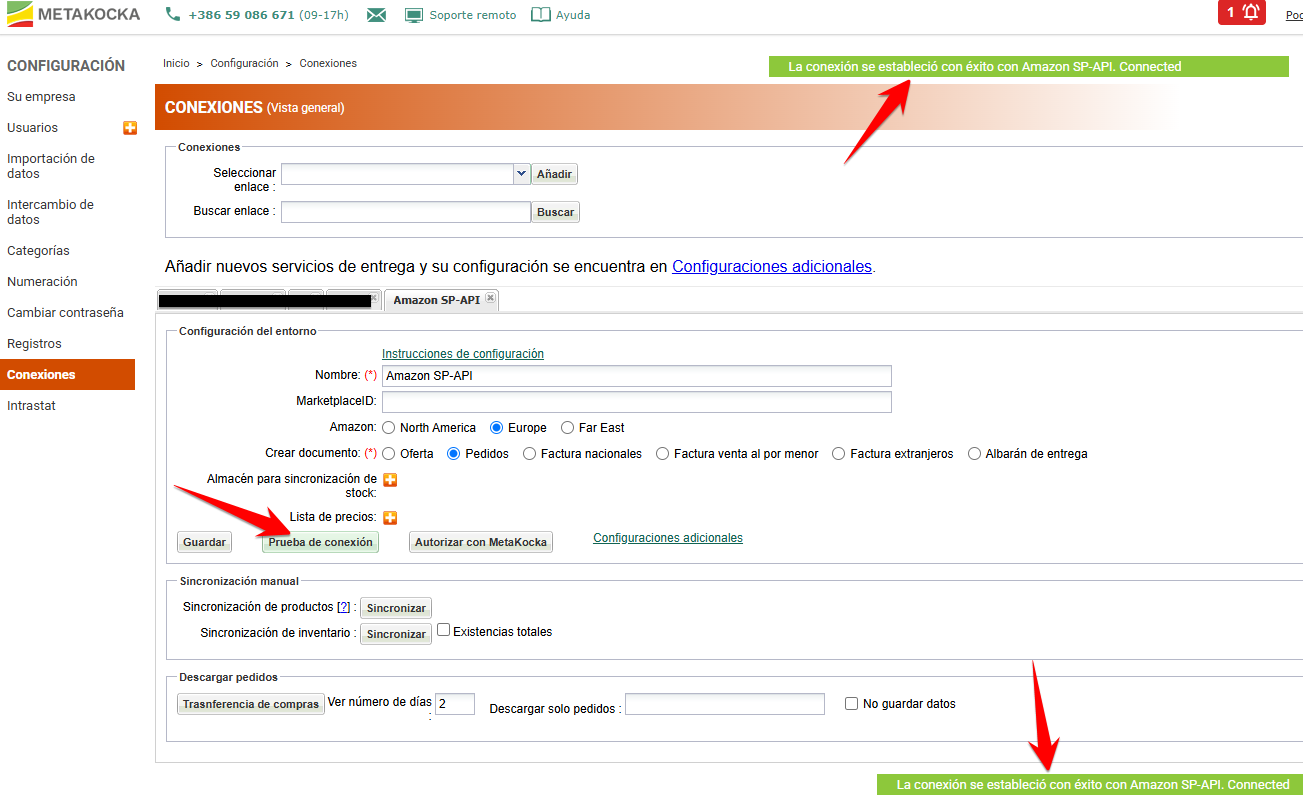The width and height of the screenshot is (1303, 812).
Task: Add a Lista de precios entry
Action: click(x=391, y=517)
